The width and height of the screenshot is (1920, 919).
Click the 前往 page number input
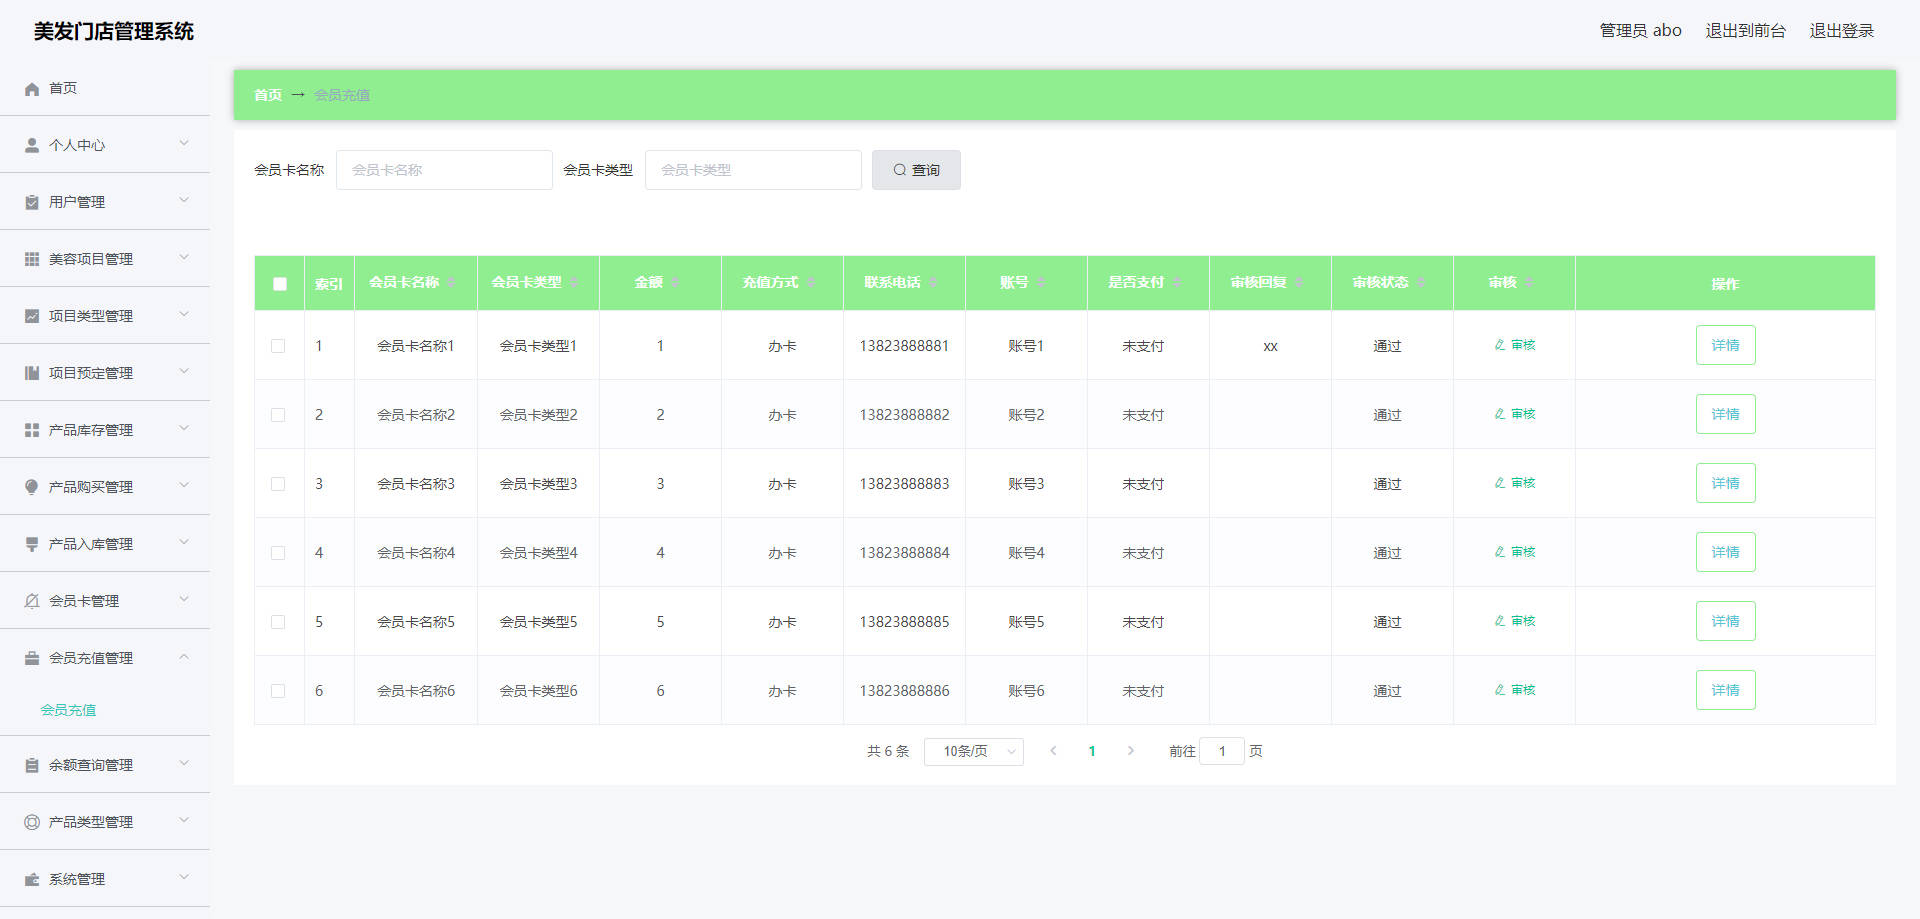(x=1222, y=751)
